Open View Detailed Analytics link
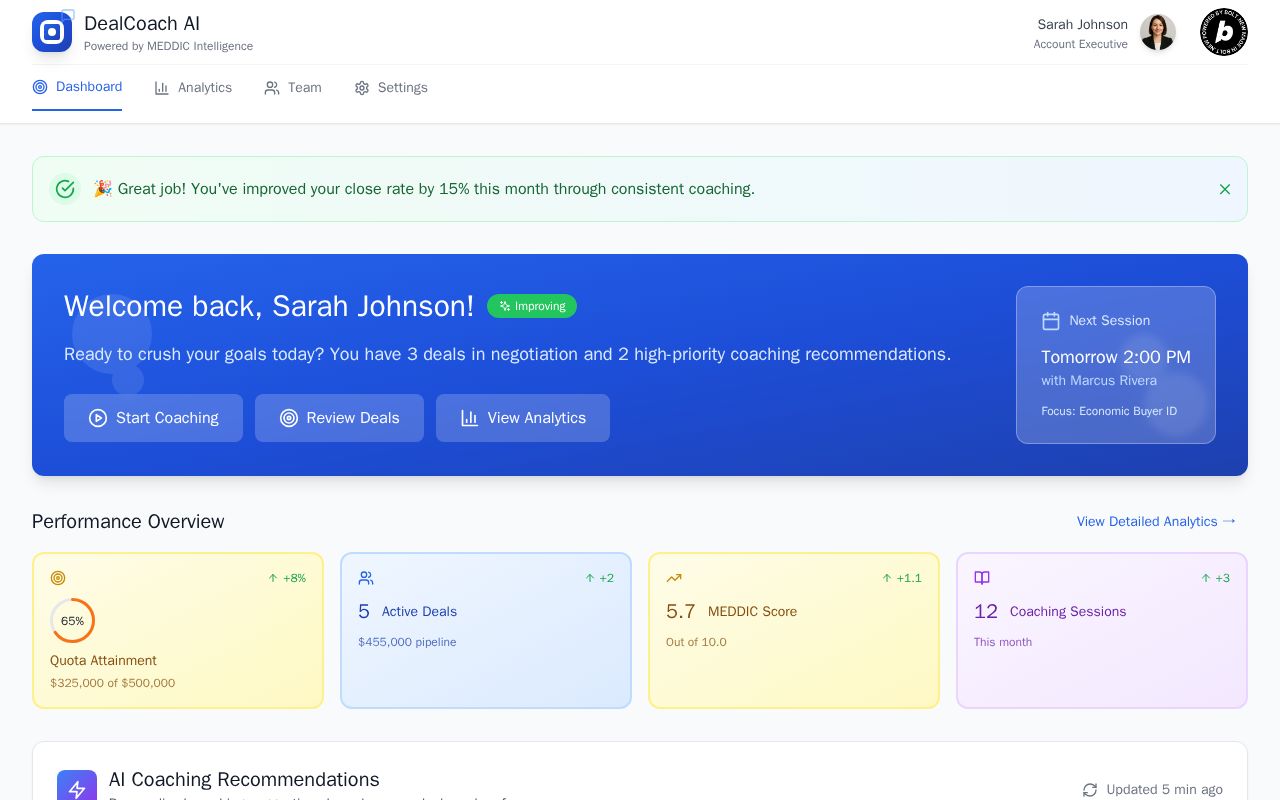The image size is (1280, 800). pos(1157,521)
